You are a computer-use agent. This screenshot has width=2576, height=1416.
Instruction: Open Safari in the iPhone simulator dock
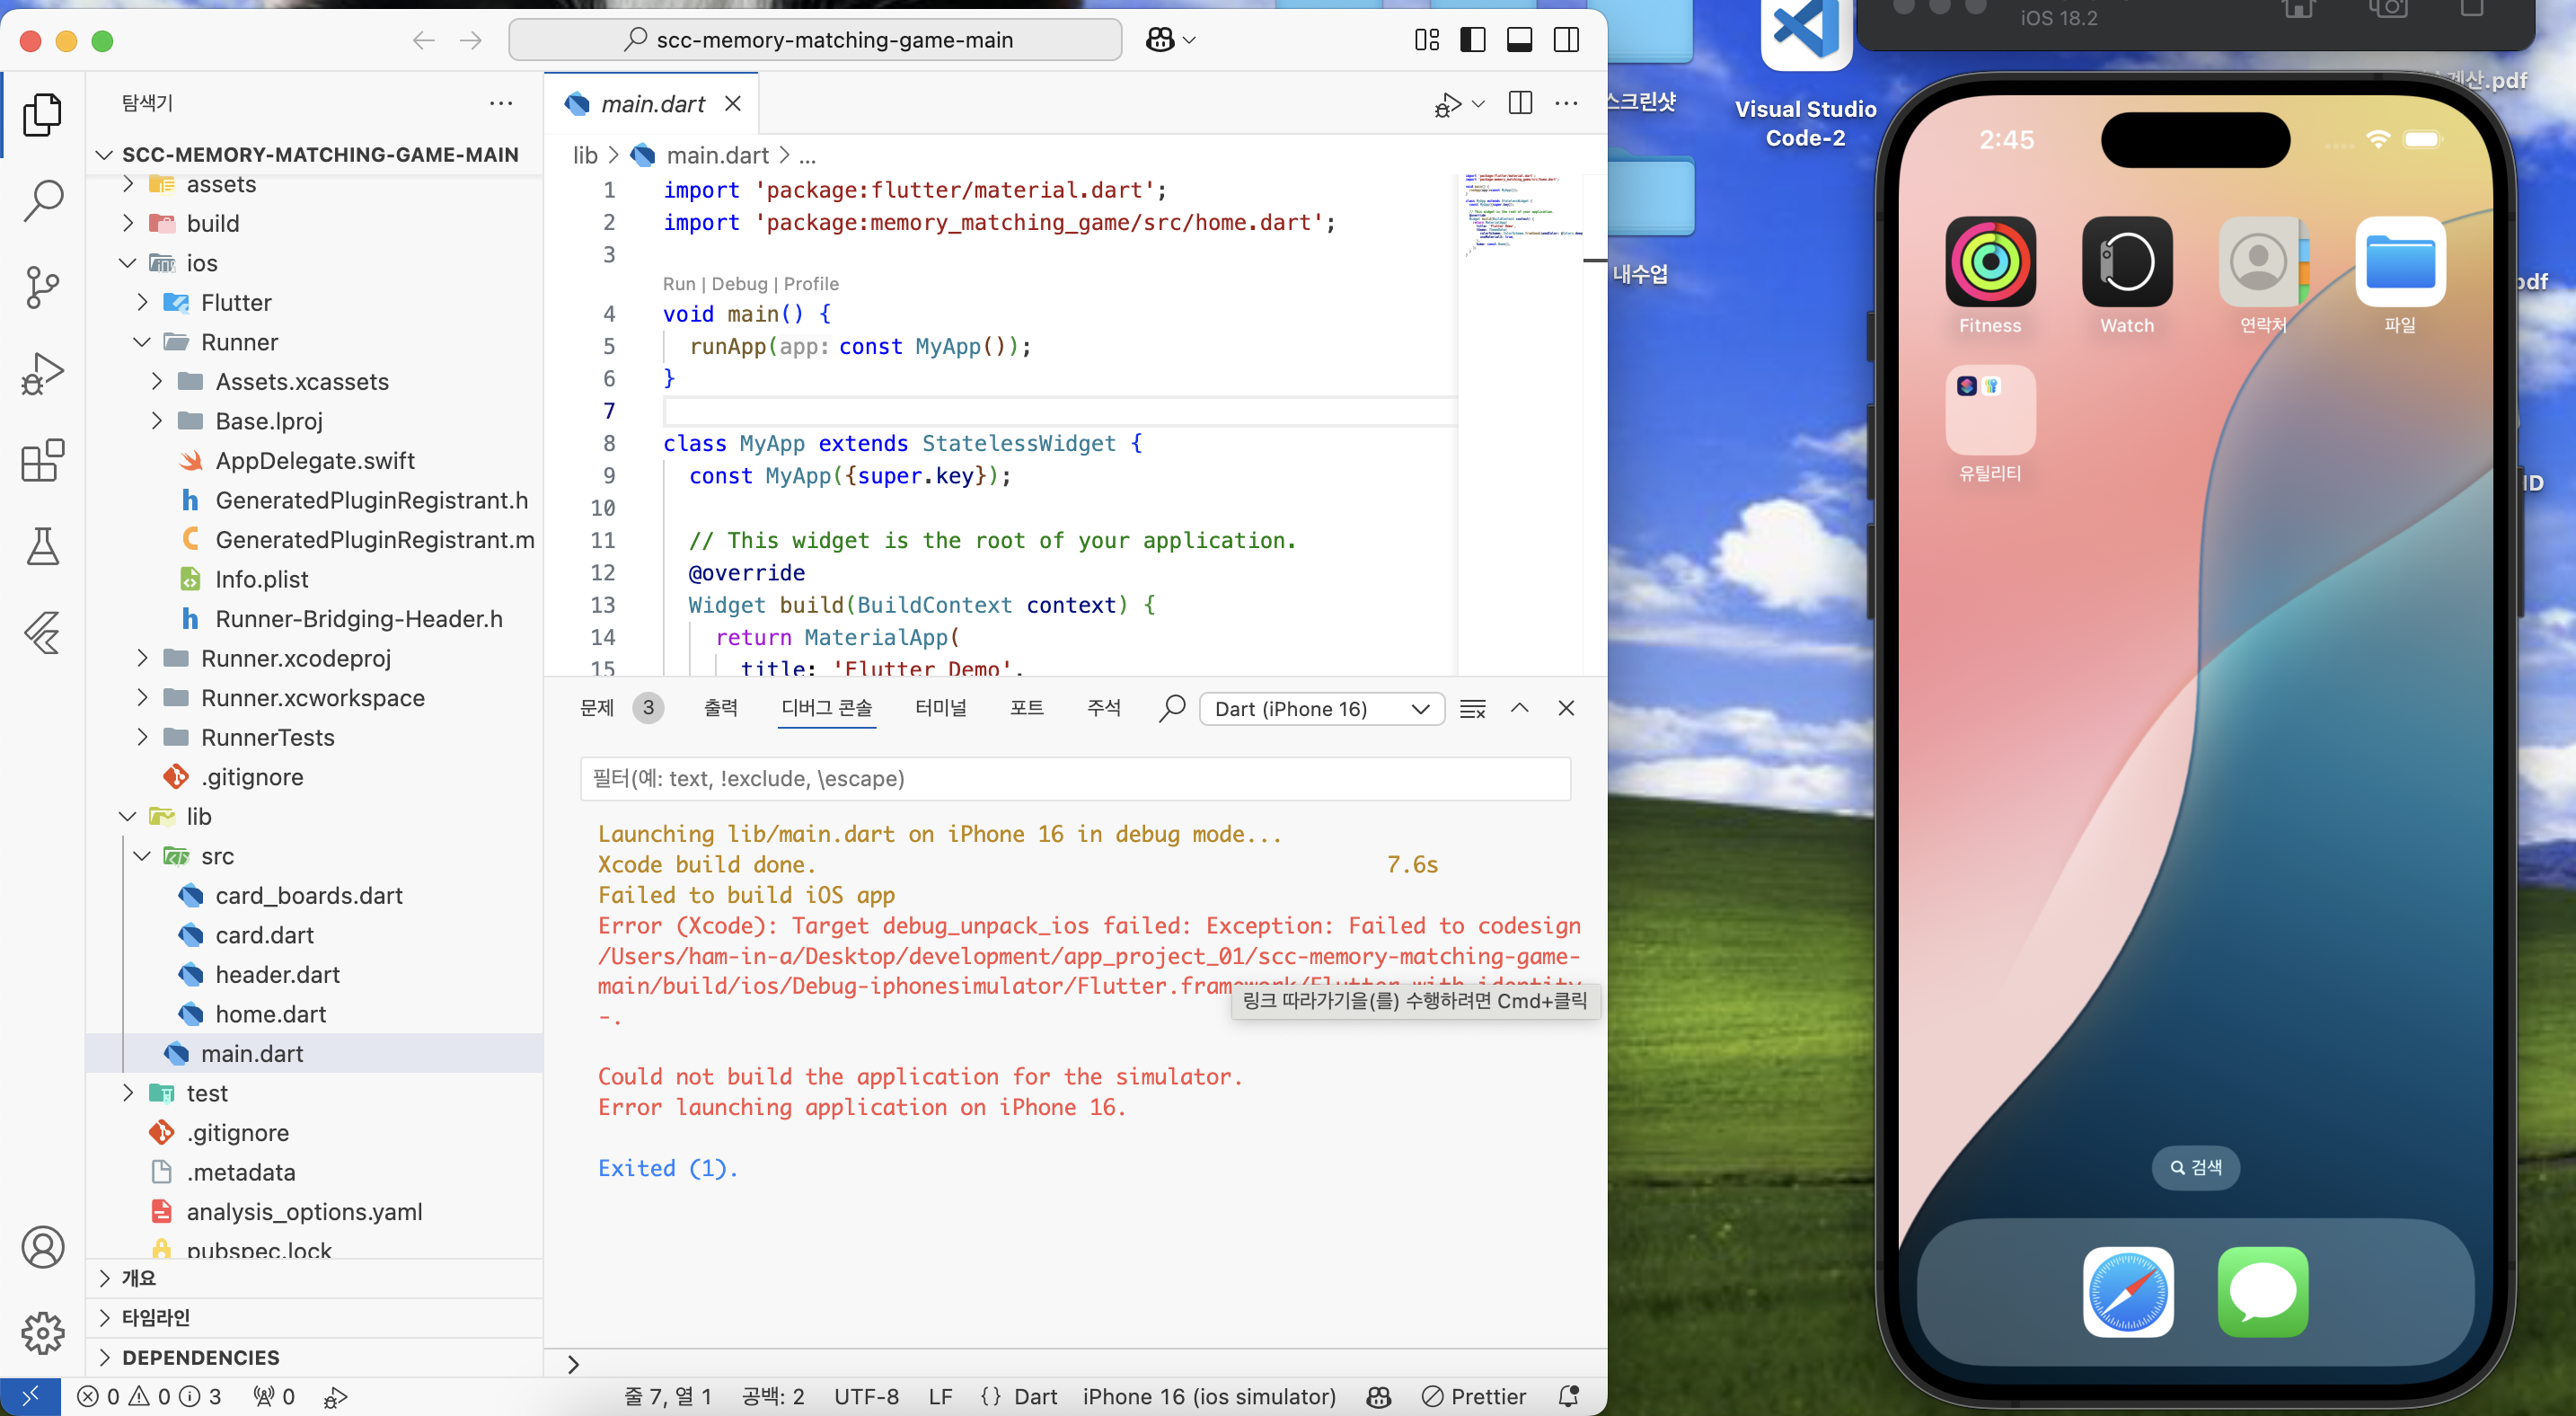pyautogui.click(x=2127, y=1291)
